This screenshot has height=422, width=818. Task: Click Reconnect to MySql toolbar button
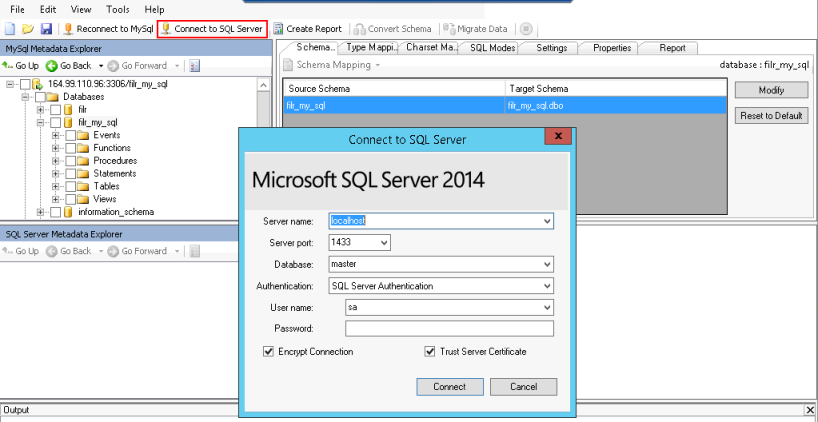point(109,29)
